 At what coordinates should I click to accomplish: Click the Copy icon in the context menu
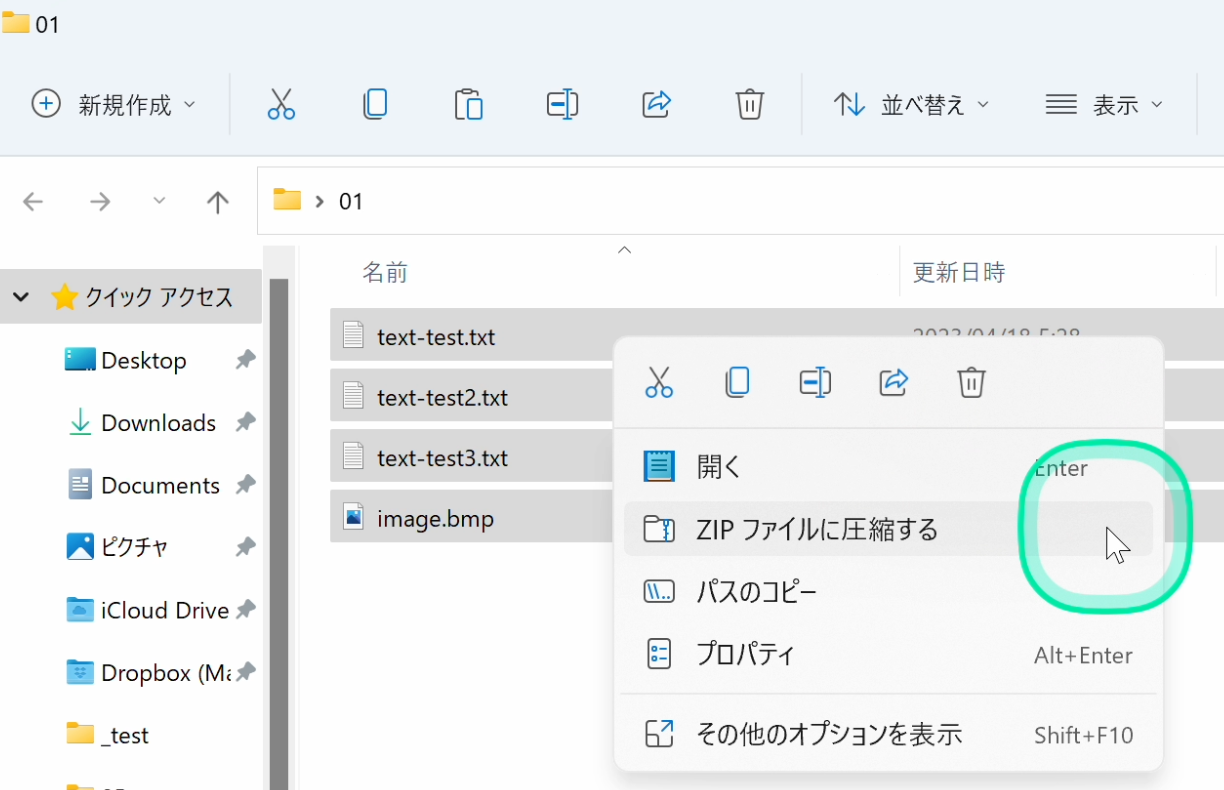737,382
